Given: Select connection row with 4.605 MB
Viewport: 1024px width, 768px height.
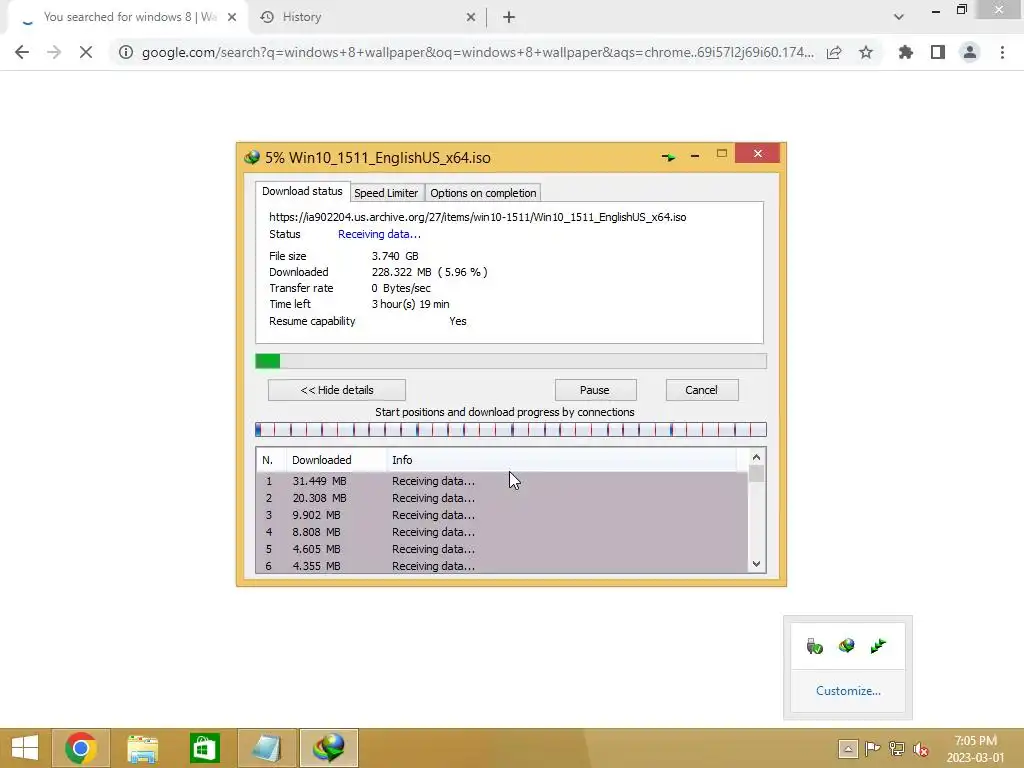Looking at the screenshot, I should 502,549.
